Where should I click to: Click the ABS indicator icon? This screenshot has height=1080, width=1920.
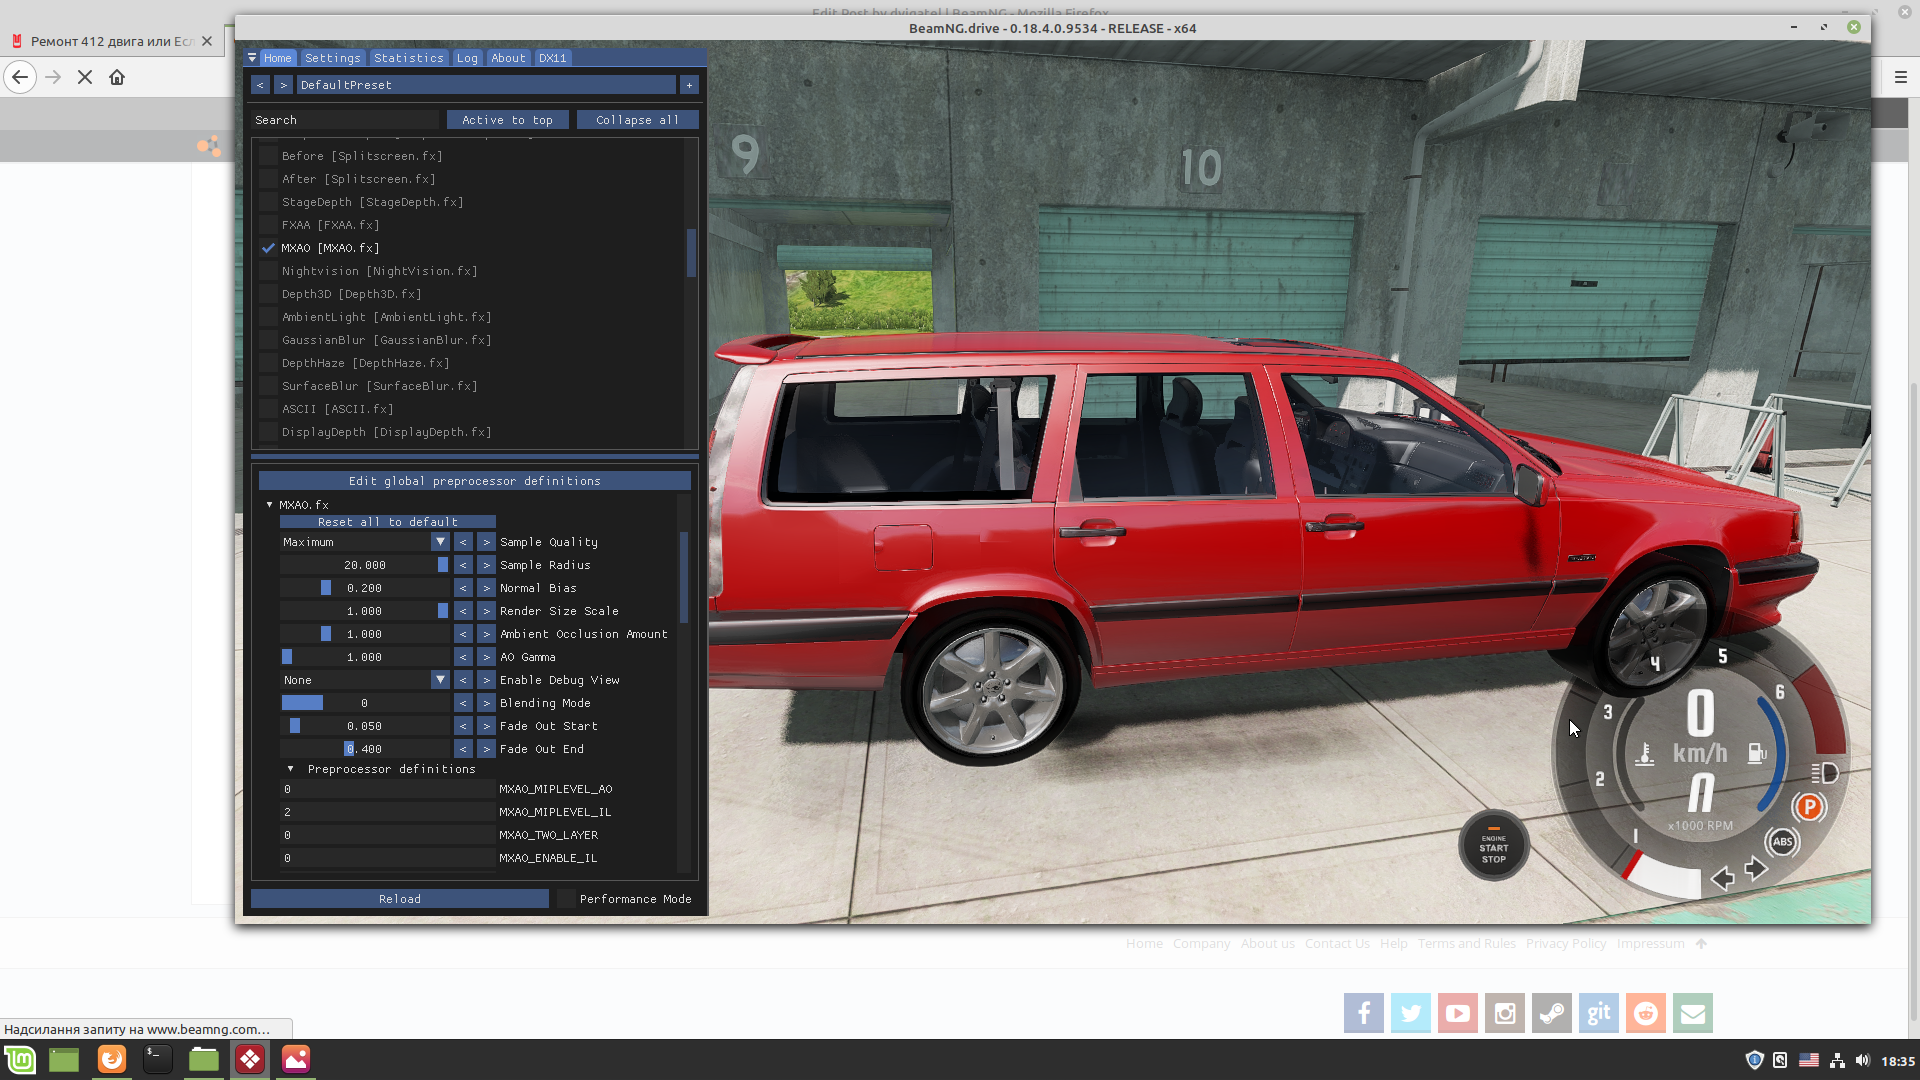point(1782,842)
